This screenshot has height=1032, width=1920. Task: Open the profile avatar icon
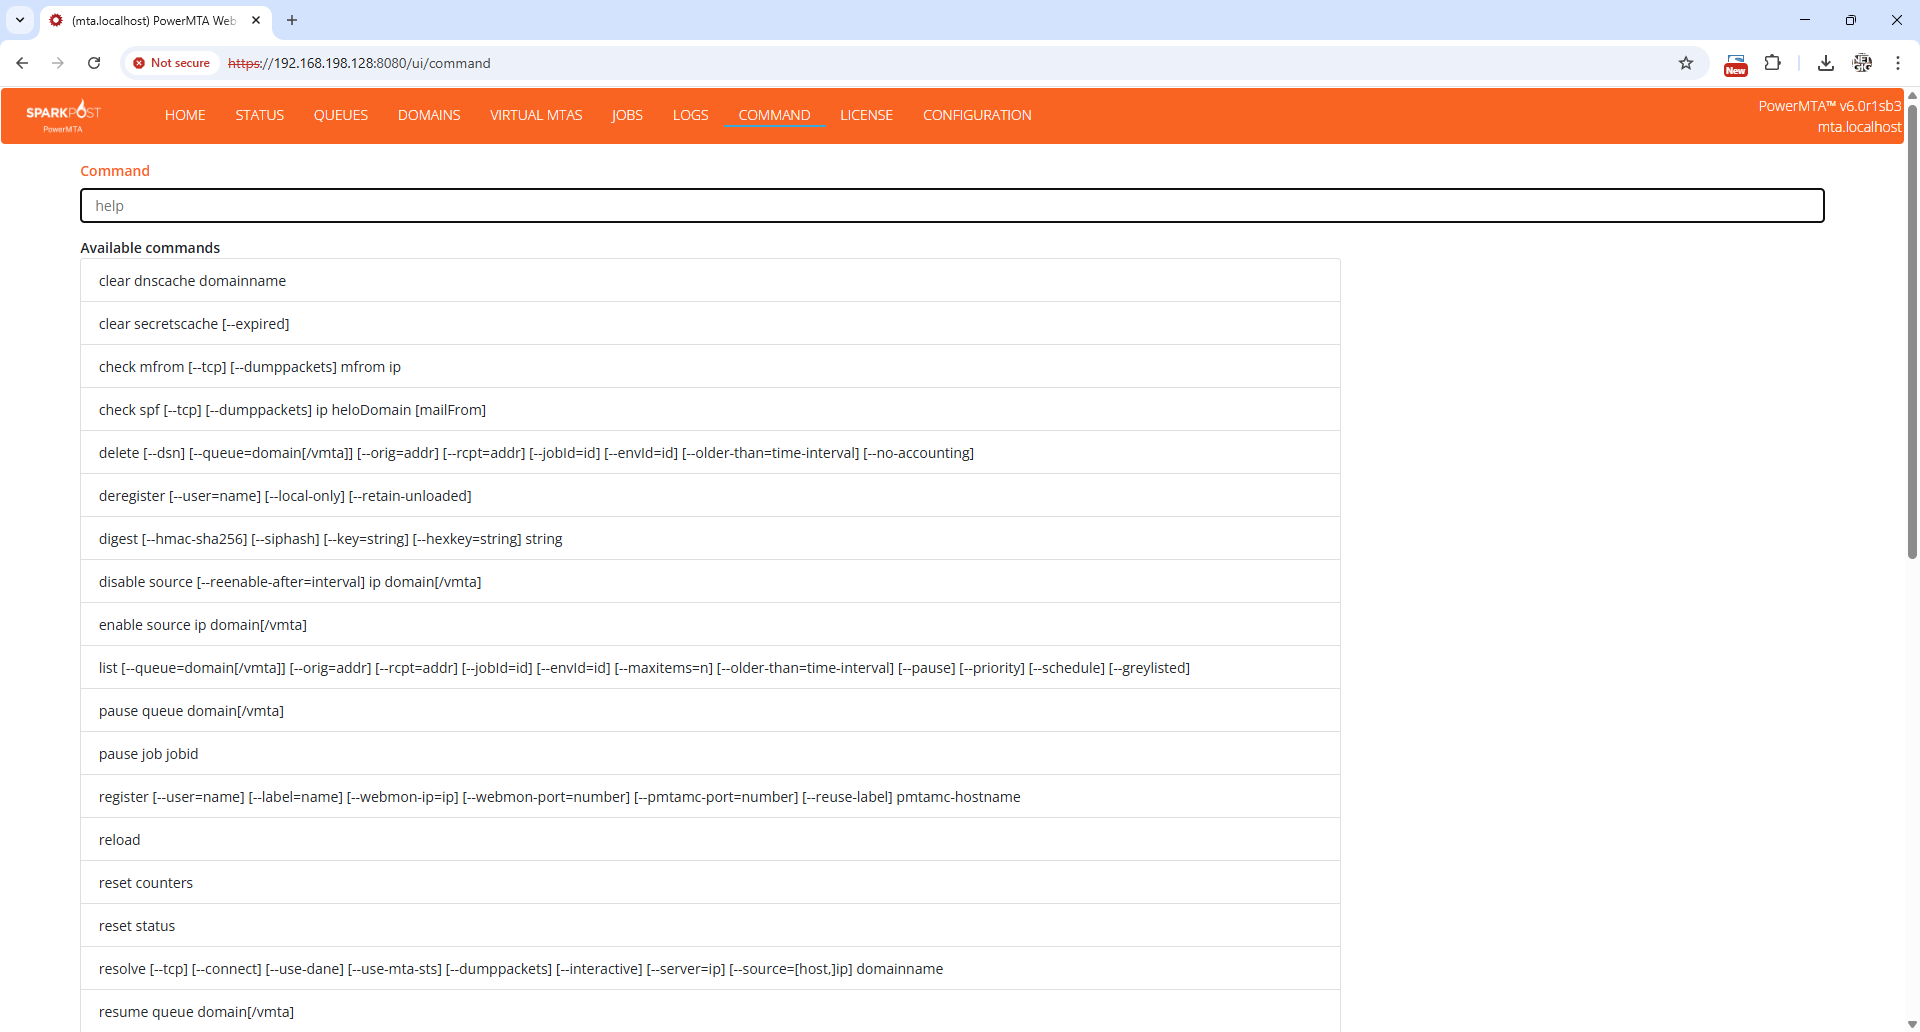[1862, 63]
